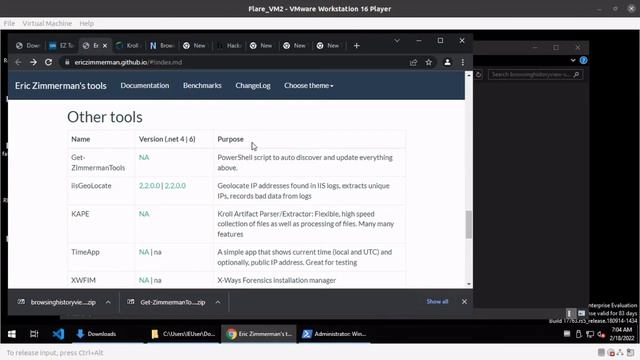Viewport: 640px width, 360px height.
Task: Open Chrome's three-dot menu
Action: pyautogui.click(x=462, y=62)
